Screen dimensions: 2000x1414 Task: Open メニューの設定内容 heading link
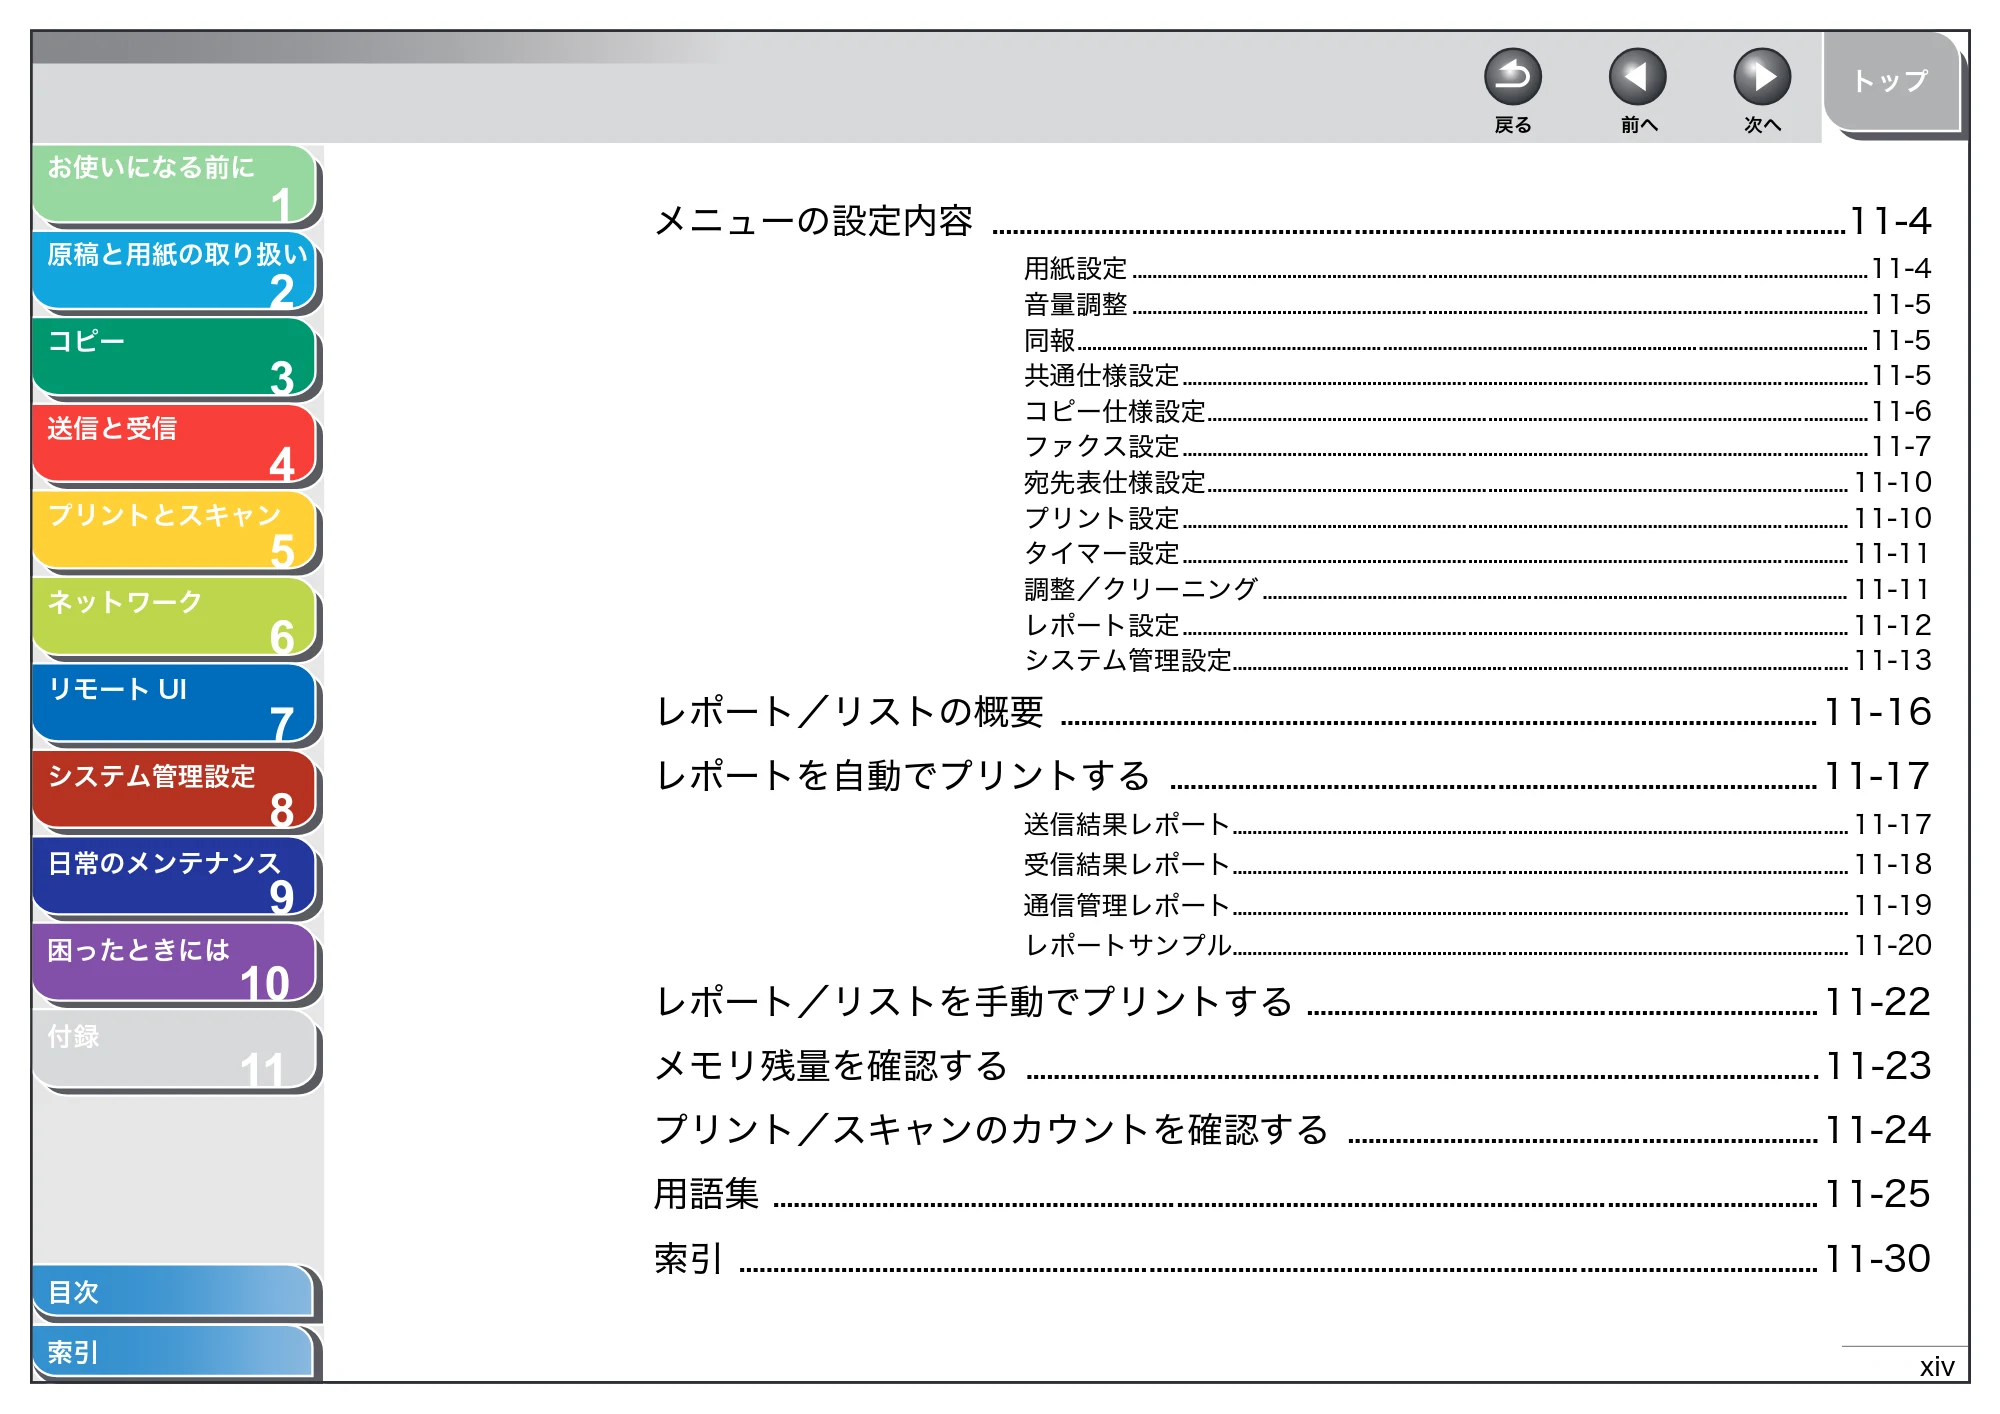click(x=1292, y=221)
